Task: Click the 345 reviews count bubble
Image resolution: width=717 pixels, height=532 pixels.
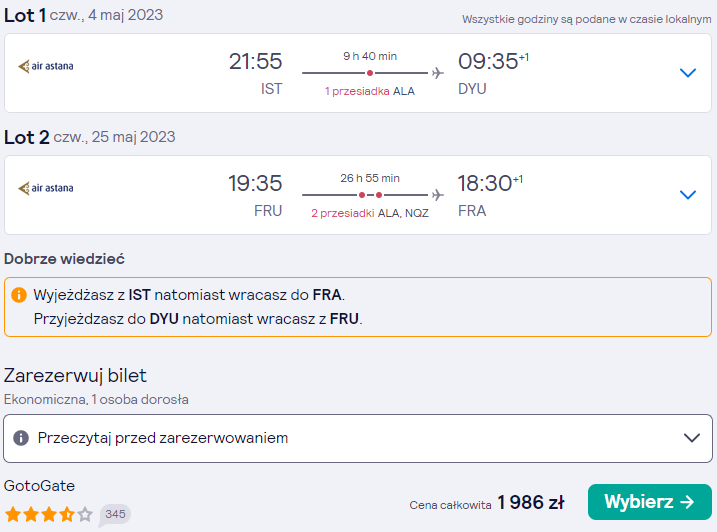Action: [115, 514]
